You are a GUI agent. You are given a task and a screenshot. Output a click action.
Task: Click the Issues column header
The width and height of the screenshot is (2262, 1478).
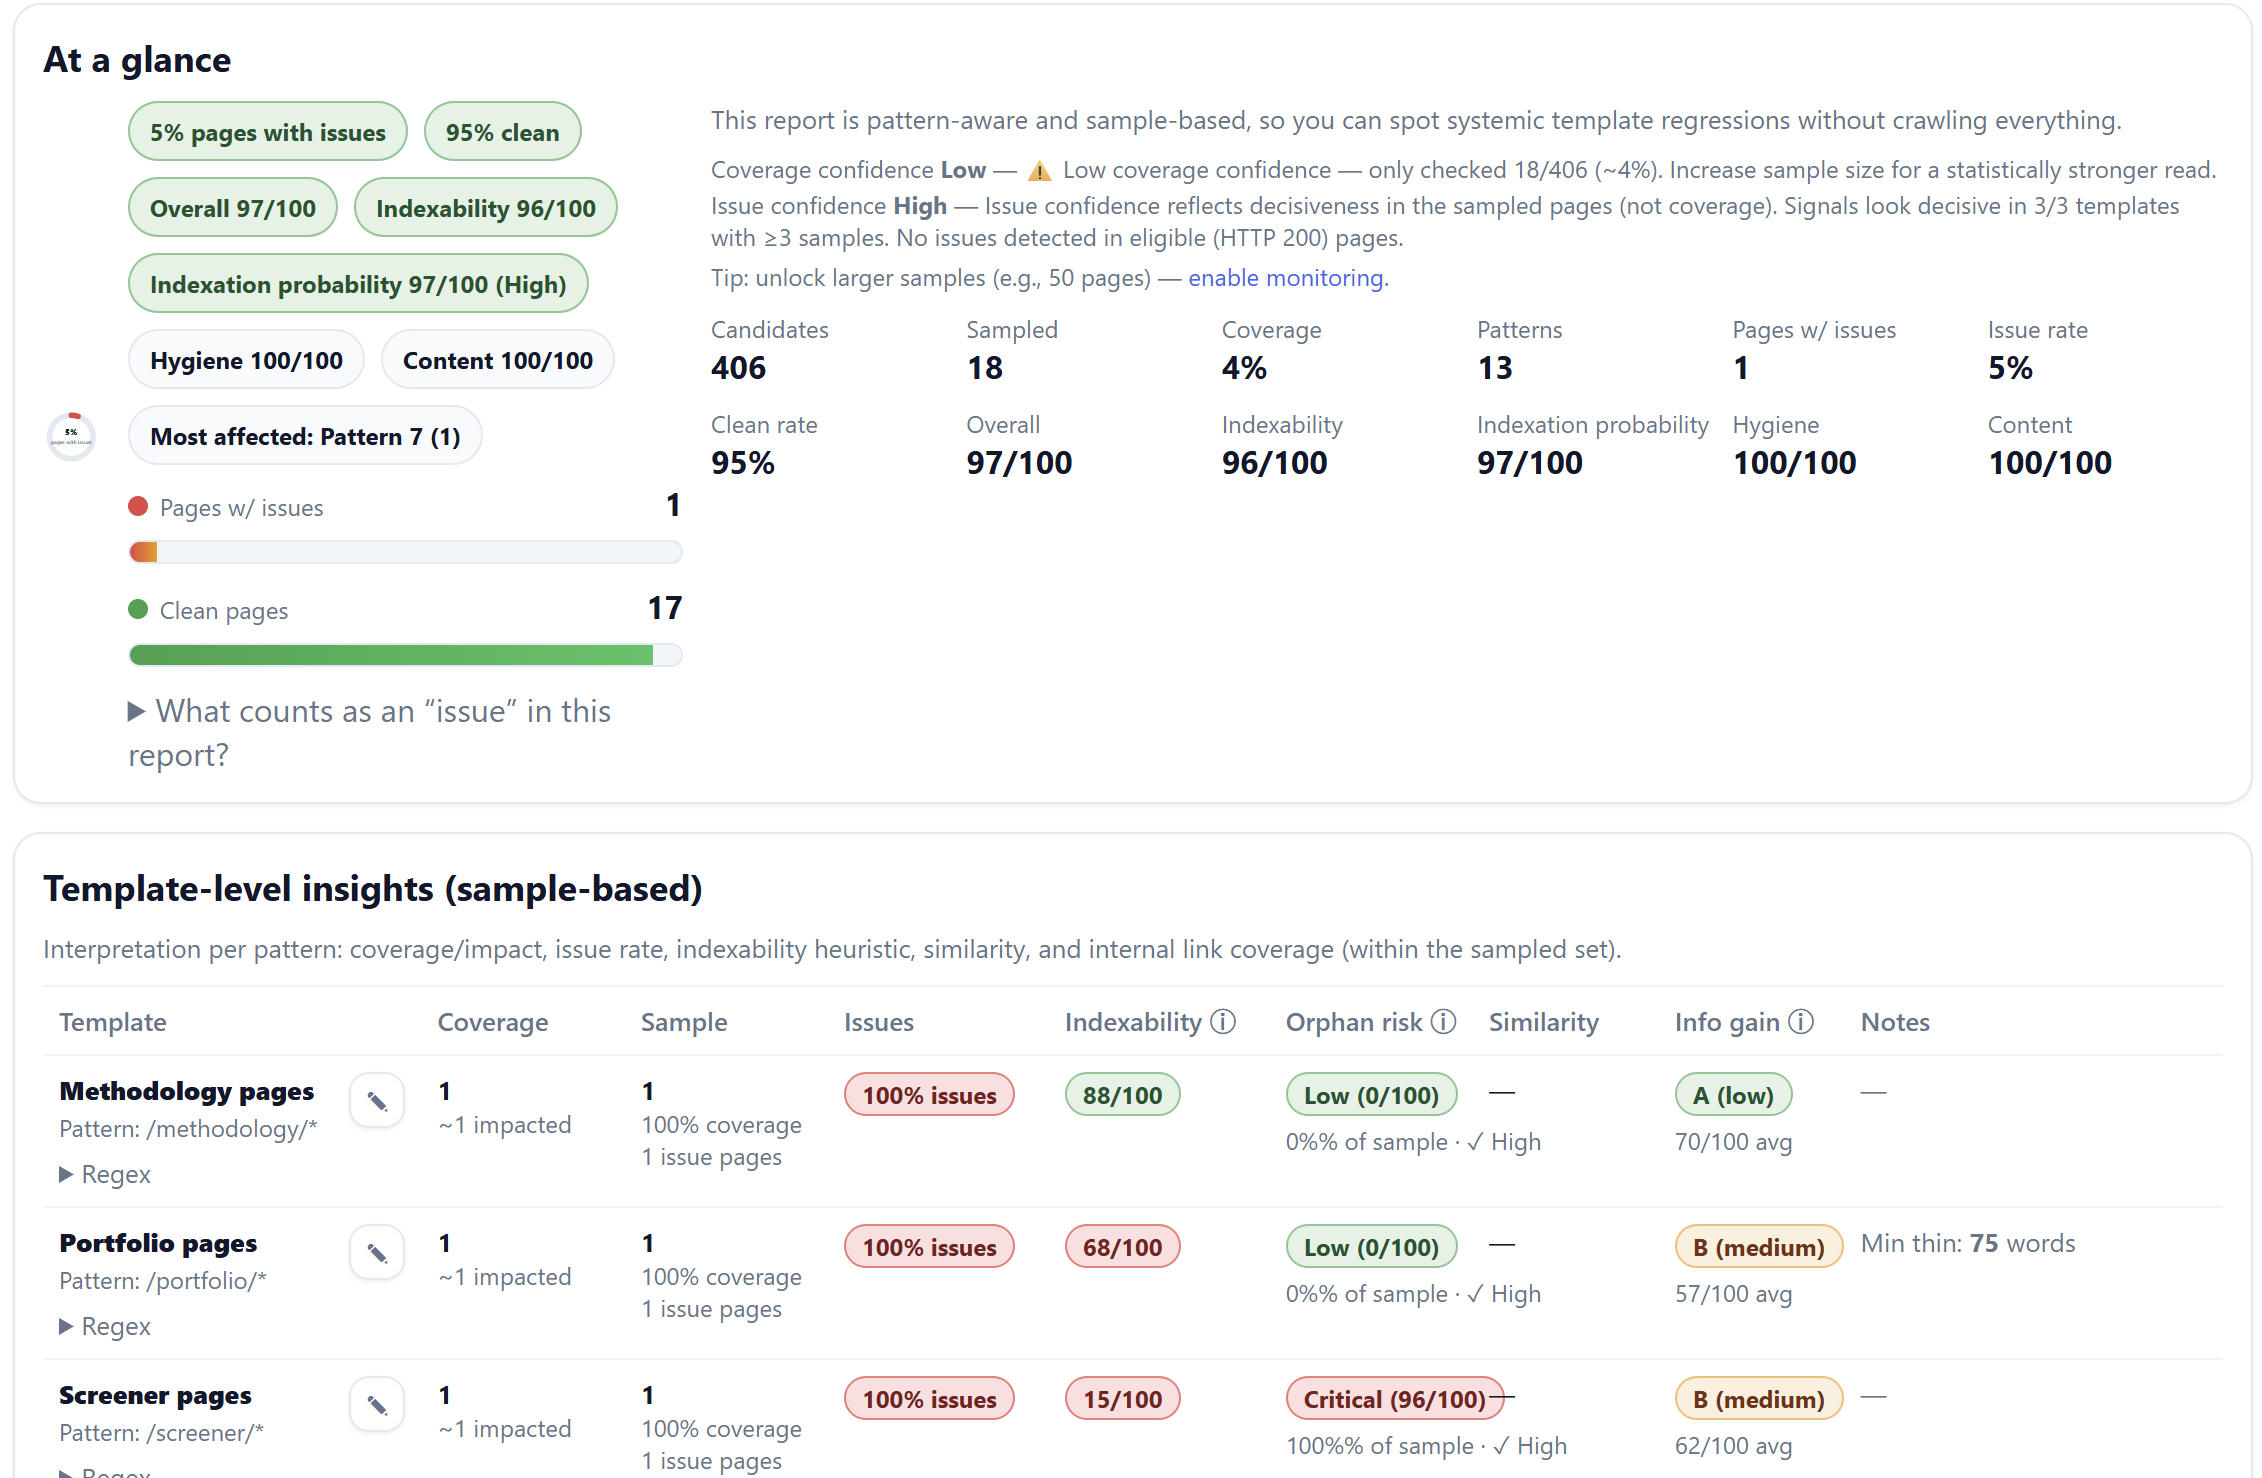(x=878, y=1022)
